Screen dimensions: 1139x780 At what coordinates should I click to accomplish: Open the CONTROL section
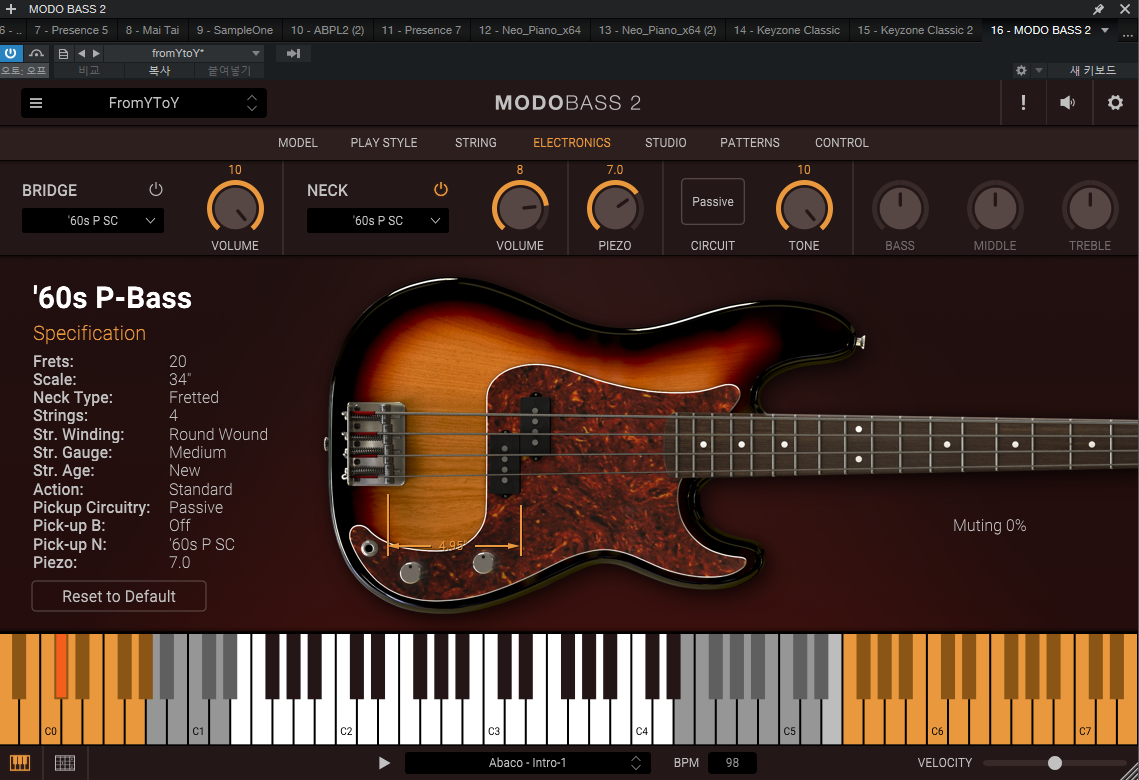click(842, 142)
